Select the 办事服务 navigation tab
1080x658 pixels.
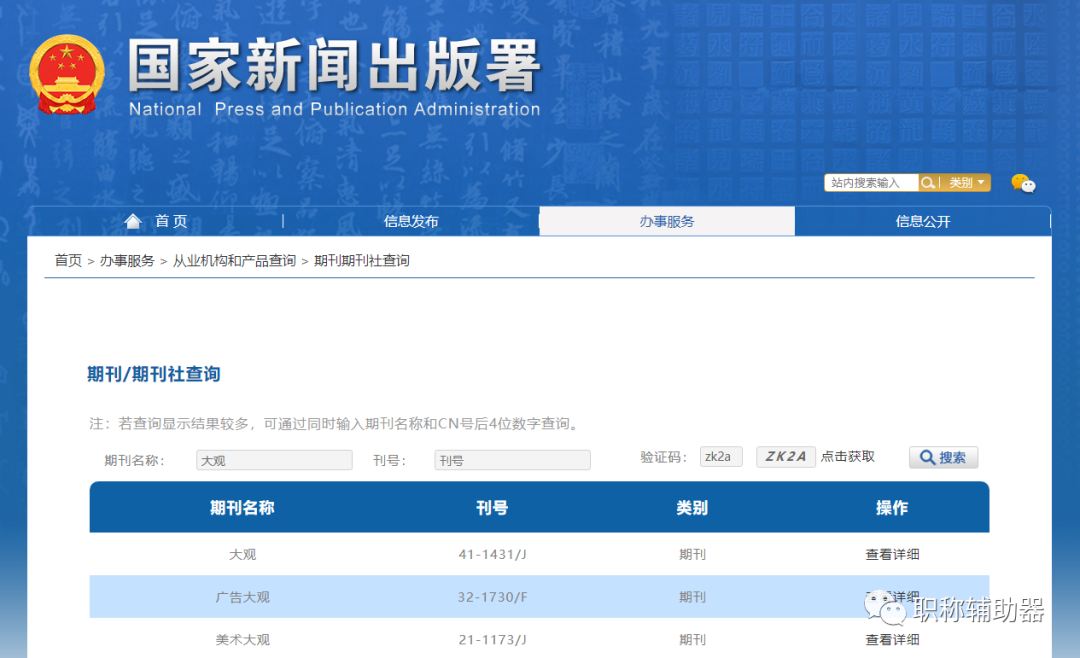pos(667,221)
